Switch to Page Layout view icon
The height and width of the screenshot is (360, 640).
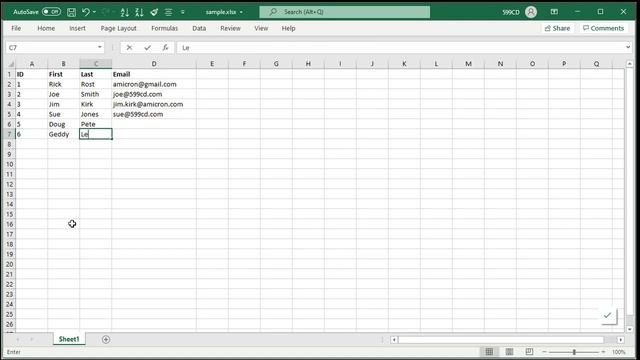[509, 351]
